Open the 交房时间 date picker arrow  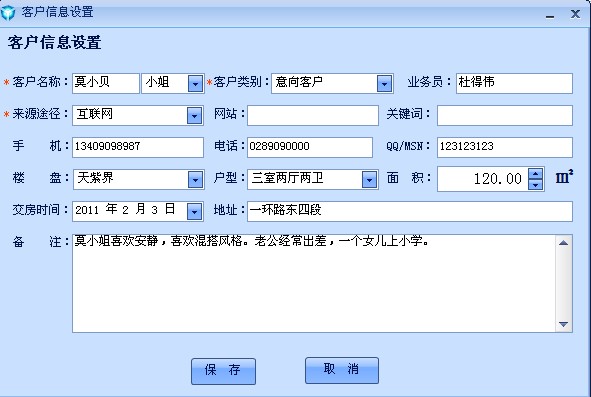pos(194,212)
